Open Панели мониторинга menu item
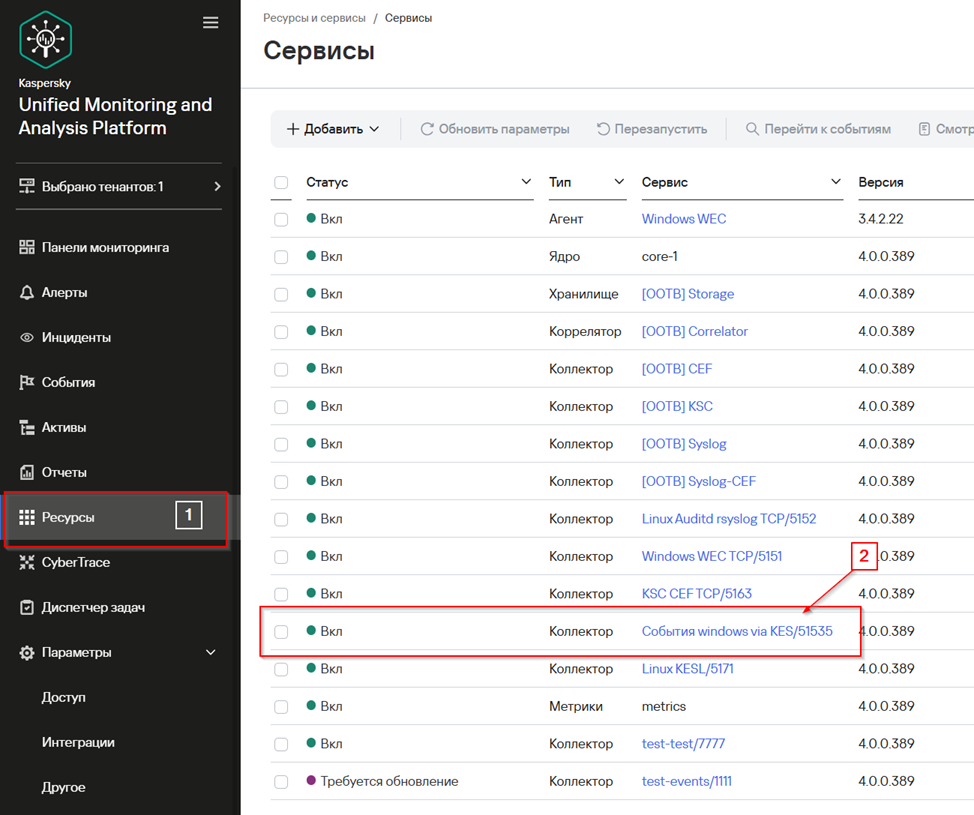 click(104, 247)
